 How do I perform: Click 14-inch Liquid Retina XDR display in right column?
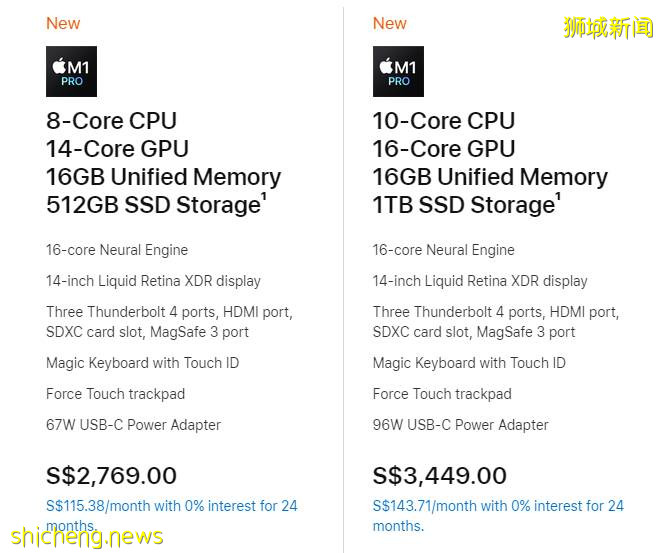click(480, 281)
